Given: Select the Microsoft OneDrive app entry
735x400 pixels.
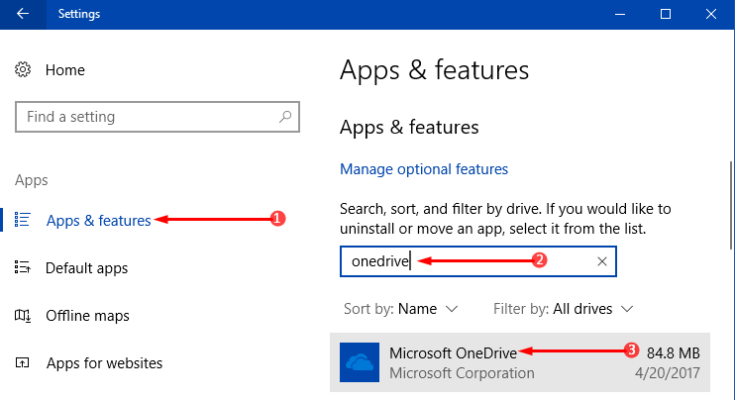Looking at the screenshot, I should [520, 362].
